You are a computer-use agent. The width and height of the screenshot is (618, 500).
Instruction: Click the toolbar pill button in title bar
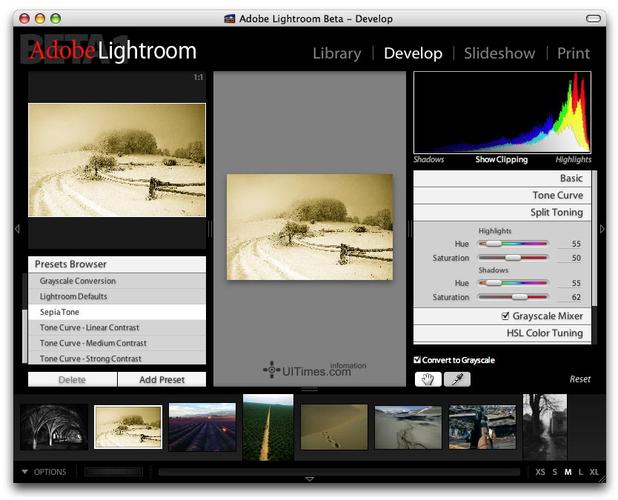(x=593, y=19)
